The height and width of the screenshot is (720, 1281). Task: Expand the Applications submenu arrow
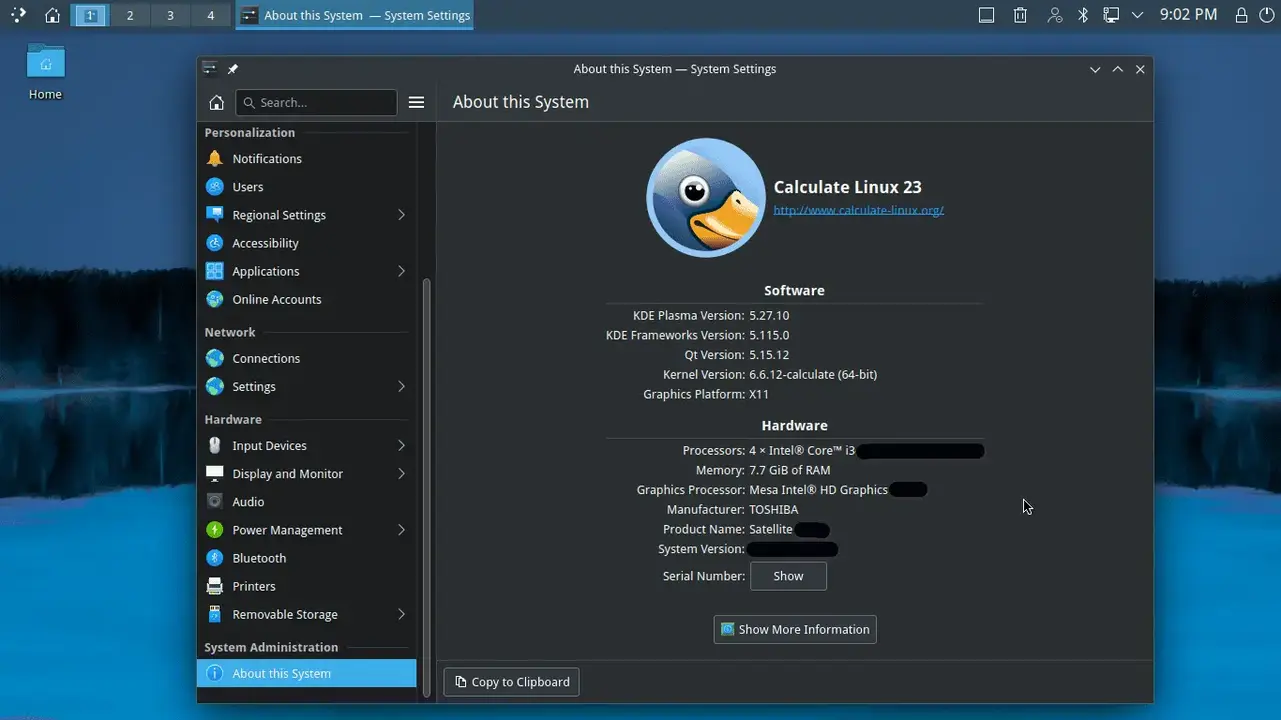(401, 271)
